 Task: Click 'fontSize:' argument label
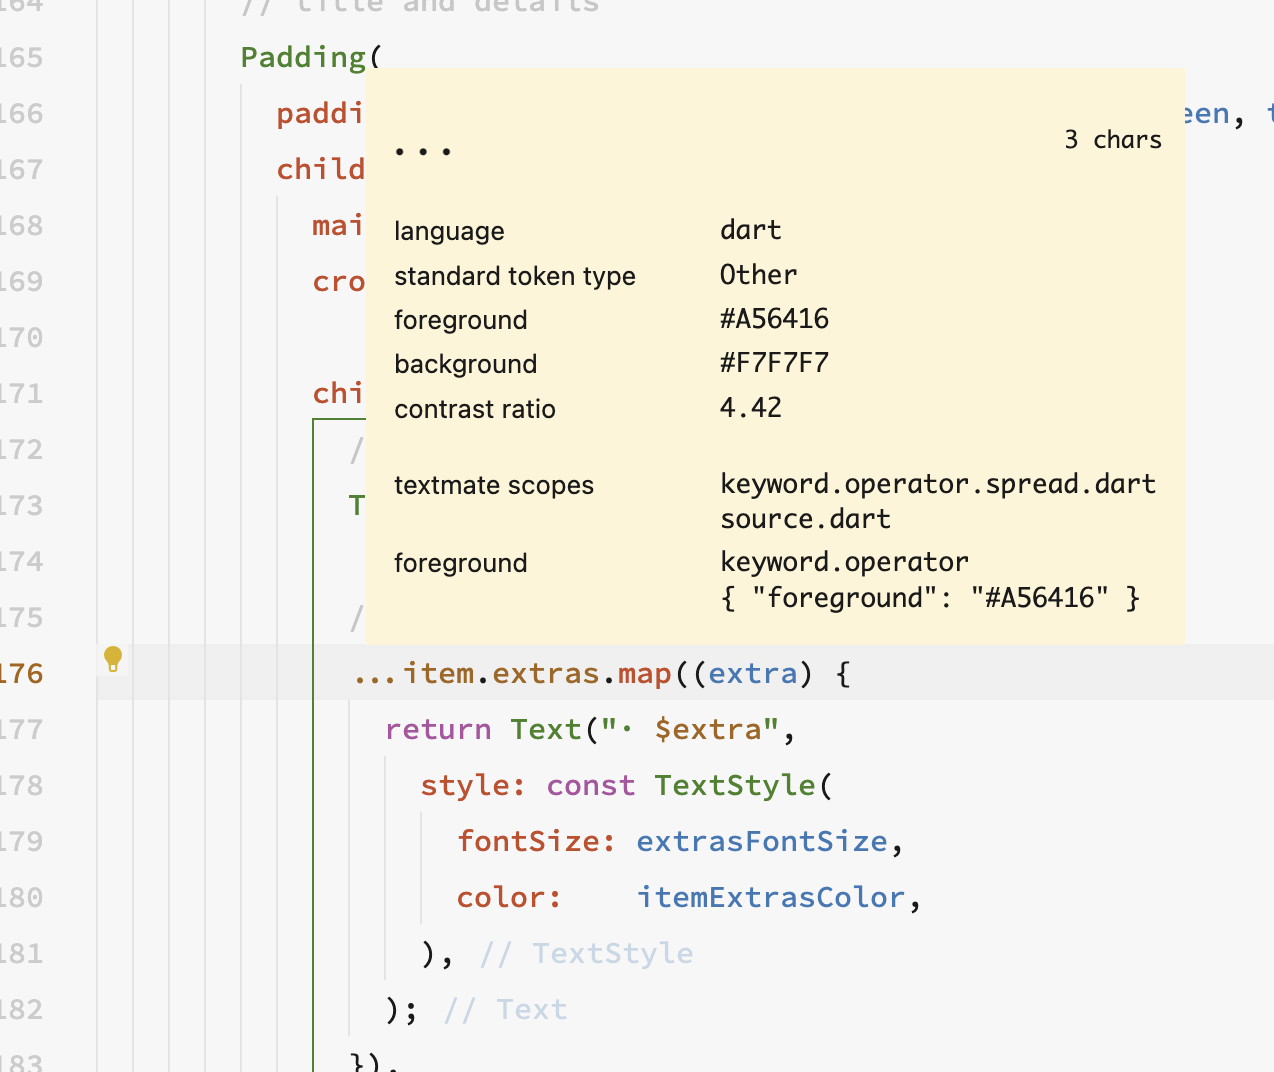[x=536, y=842]
